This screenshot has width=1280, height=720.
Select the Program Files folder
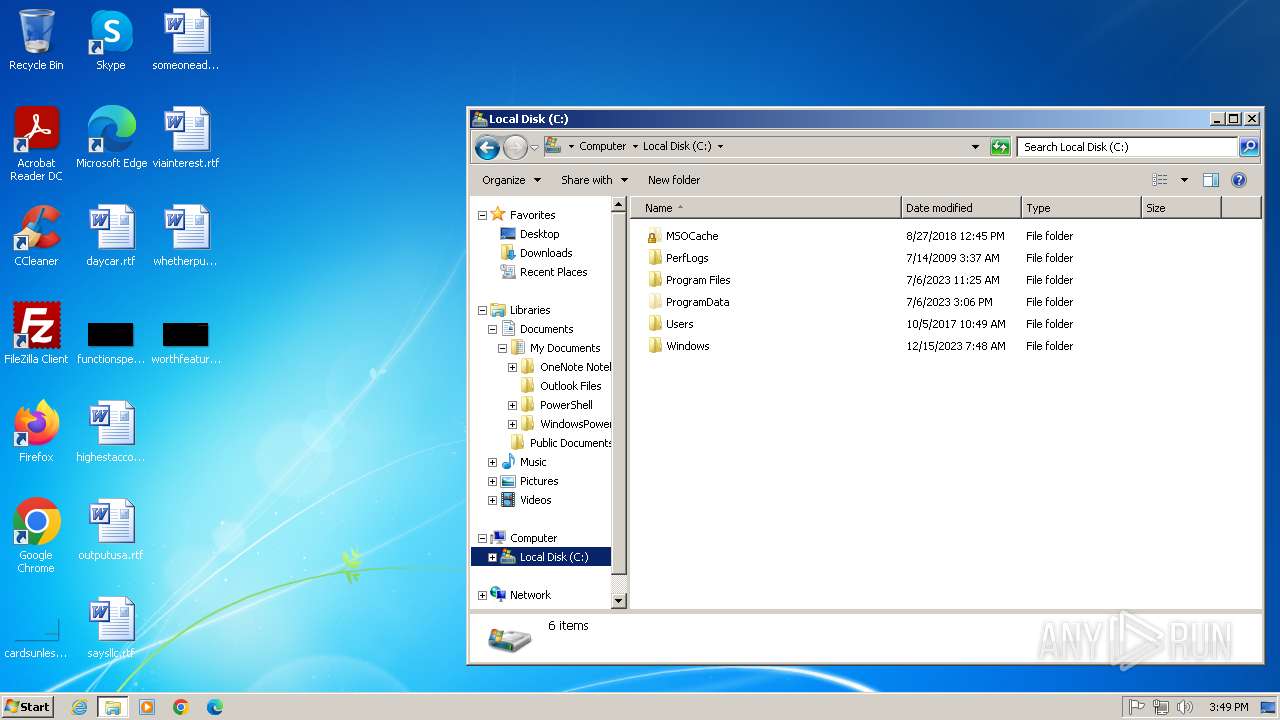click(x=698, y=280)
